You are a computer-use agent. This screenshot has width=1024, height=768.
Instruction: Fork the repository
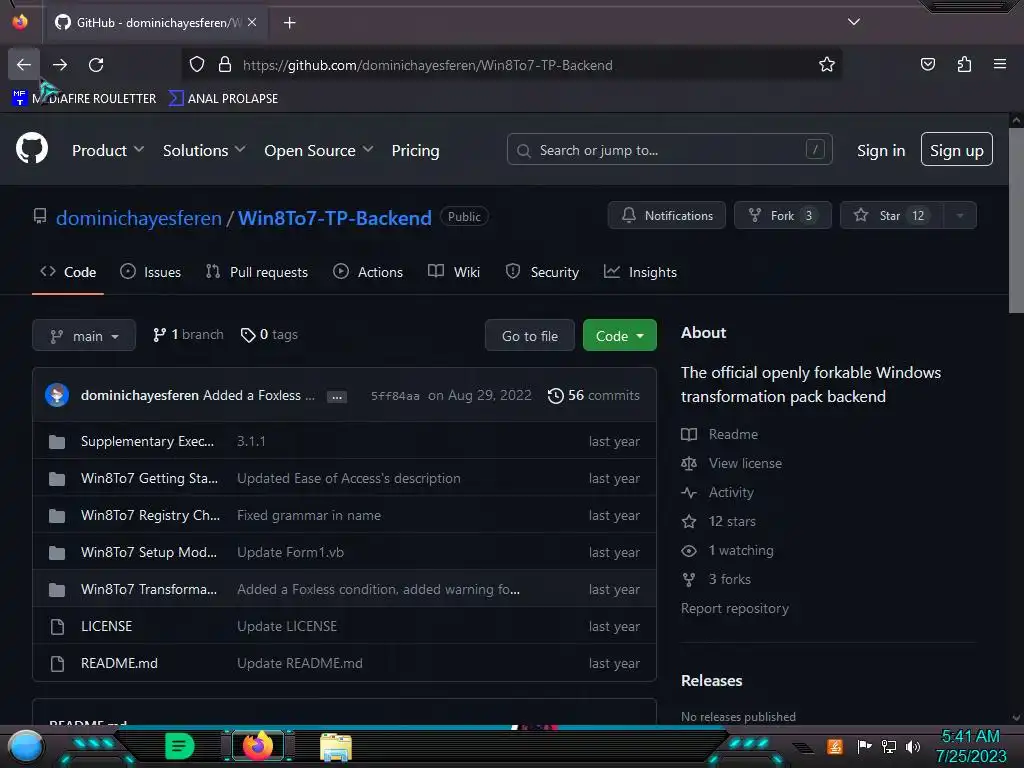782,216
